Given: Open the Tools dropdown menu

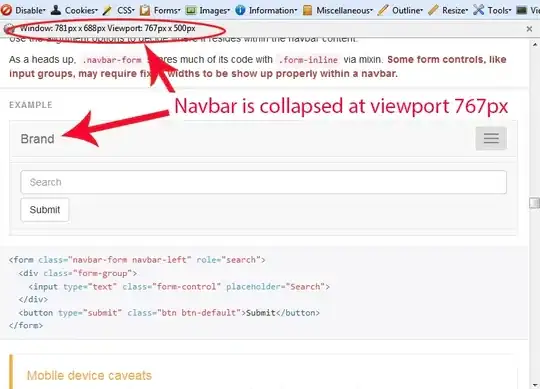Looking at the screenshot, I should 499,11.
